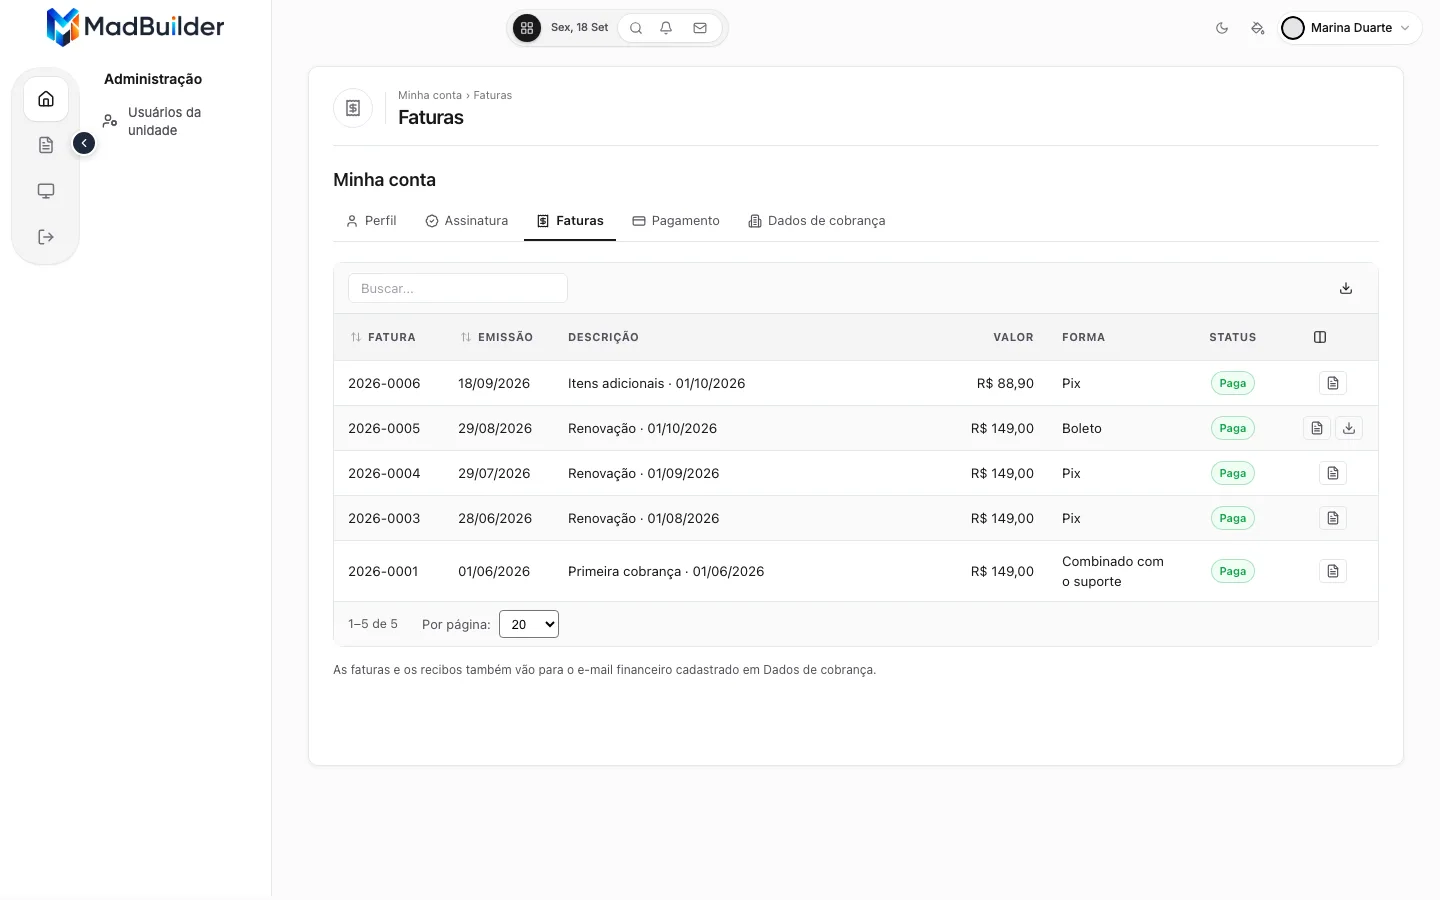1440x900 pixels.
Task: Click the Faturas page header icon
Action: tap(353, 108)
